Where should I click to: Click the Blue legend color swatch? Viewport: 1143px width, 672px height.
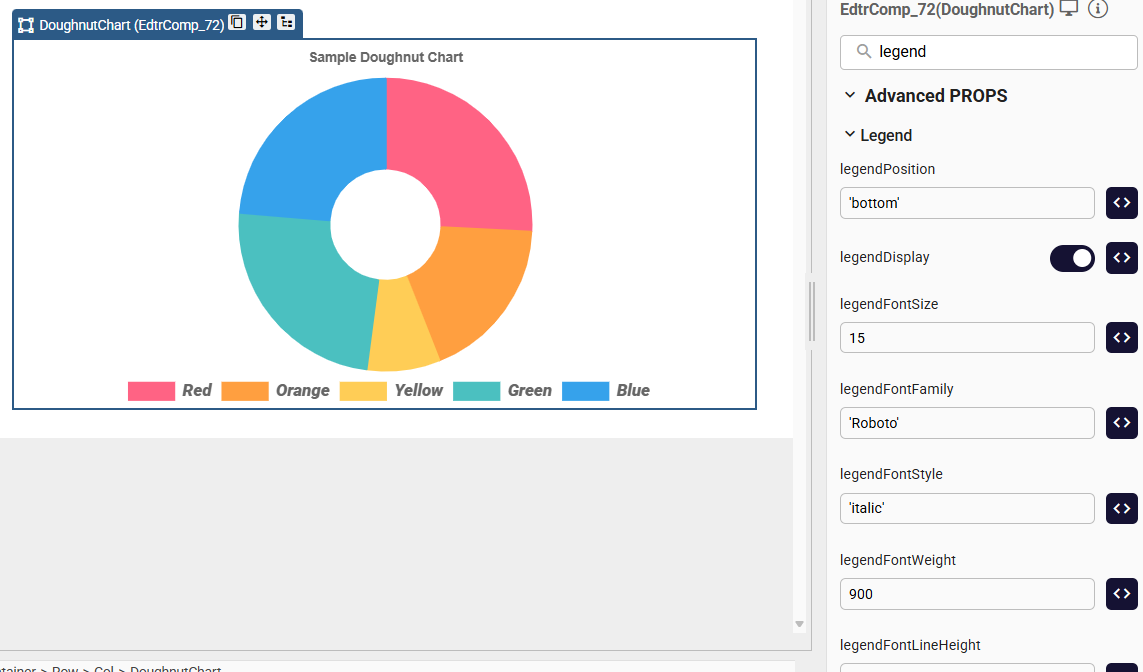click(585, 391)
